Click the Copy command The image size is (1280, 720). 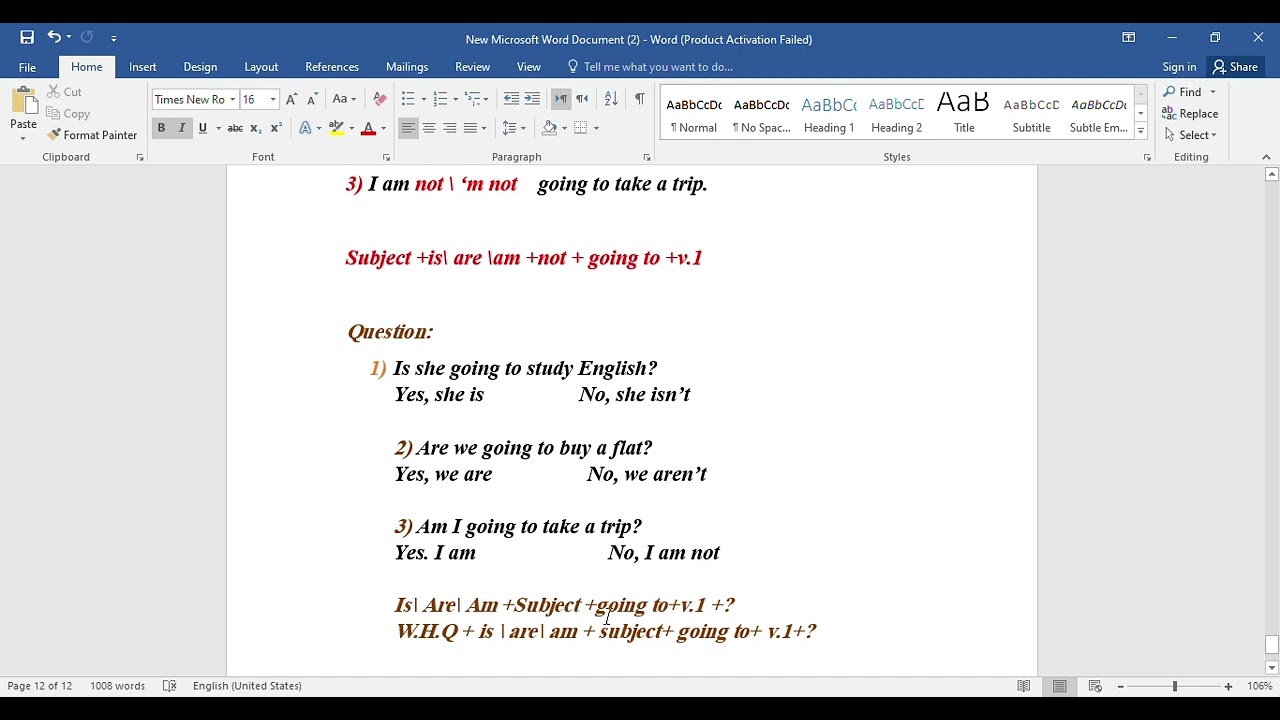(68, 114)
